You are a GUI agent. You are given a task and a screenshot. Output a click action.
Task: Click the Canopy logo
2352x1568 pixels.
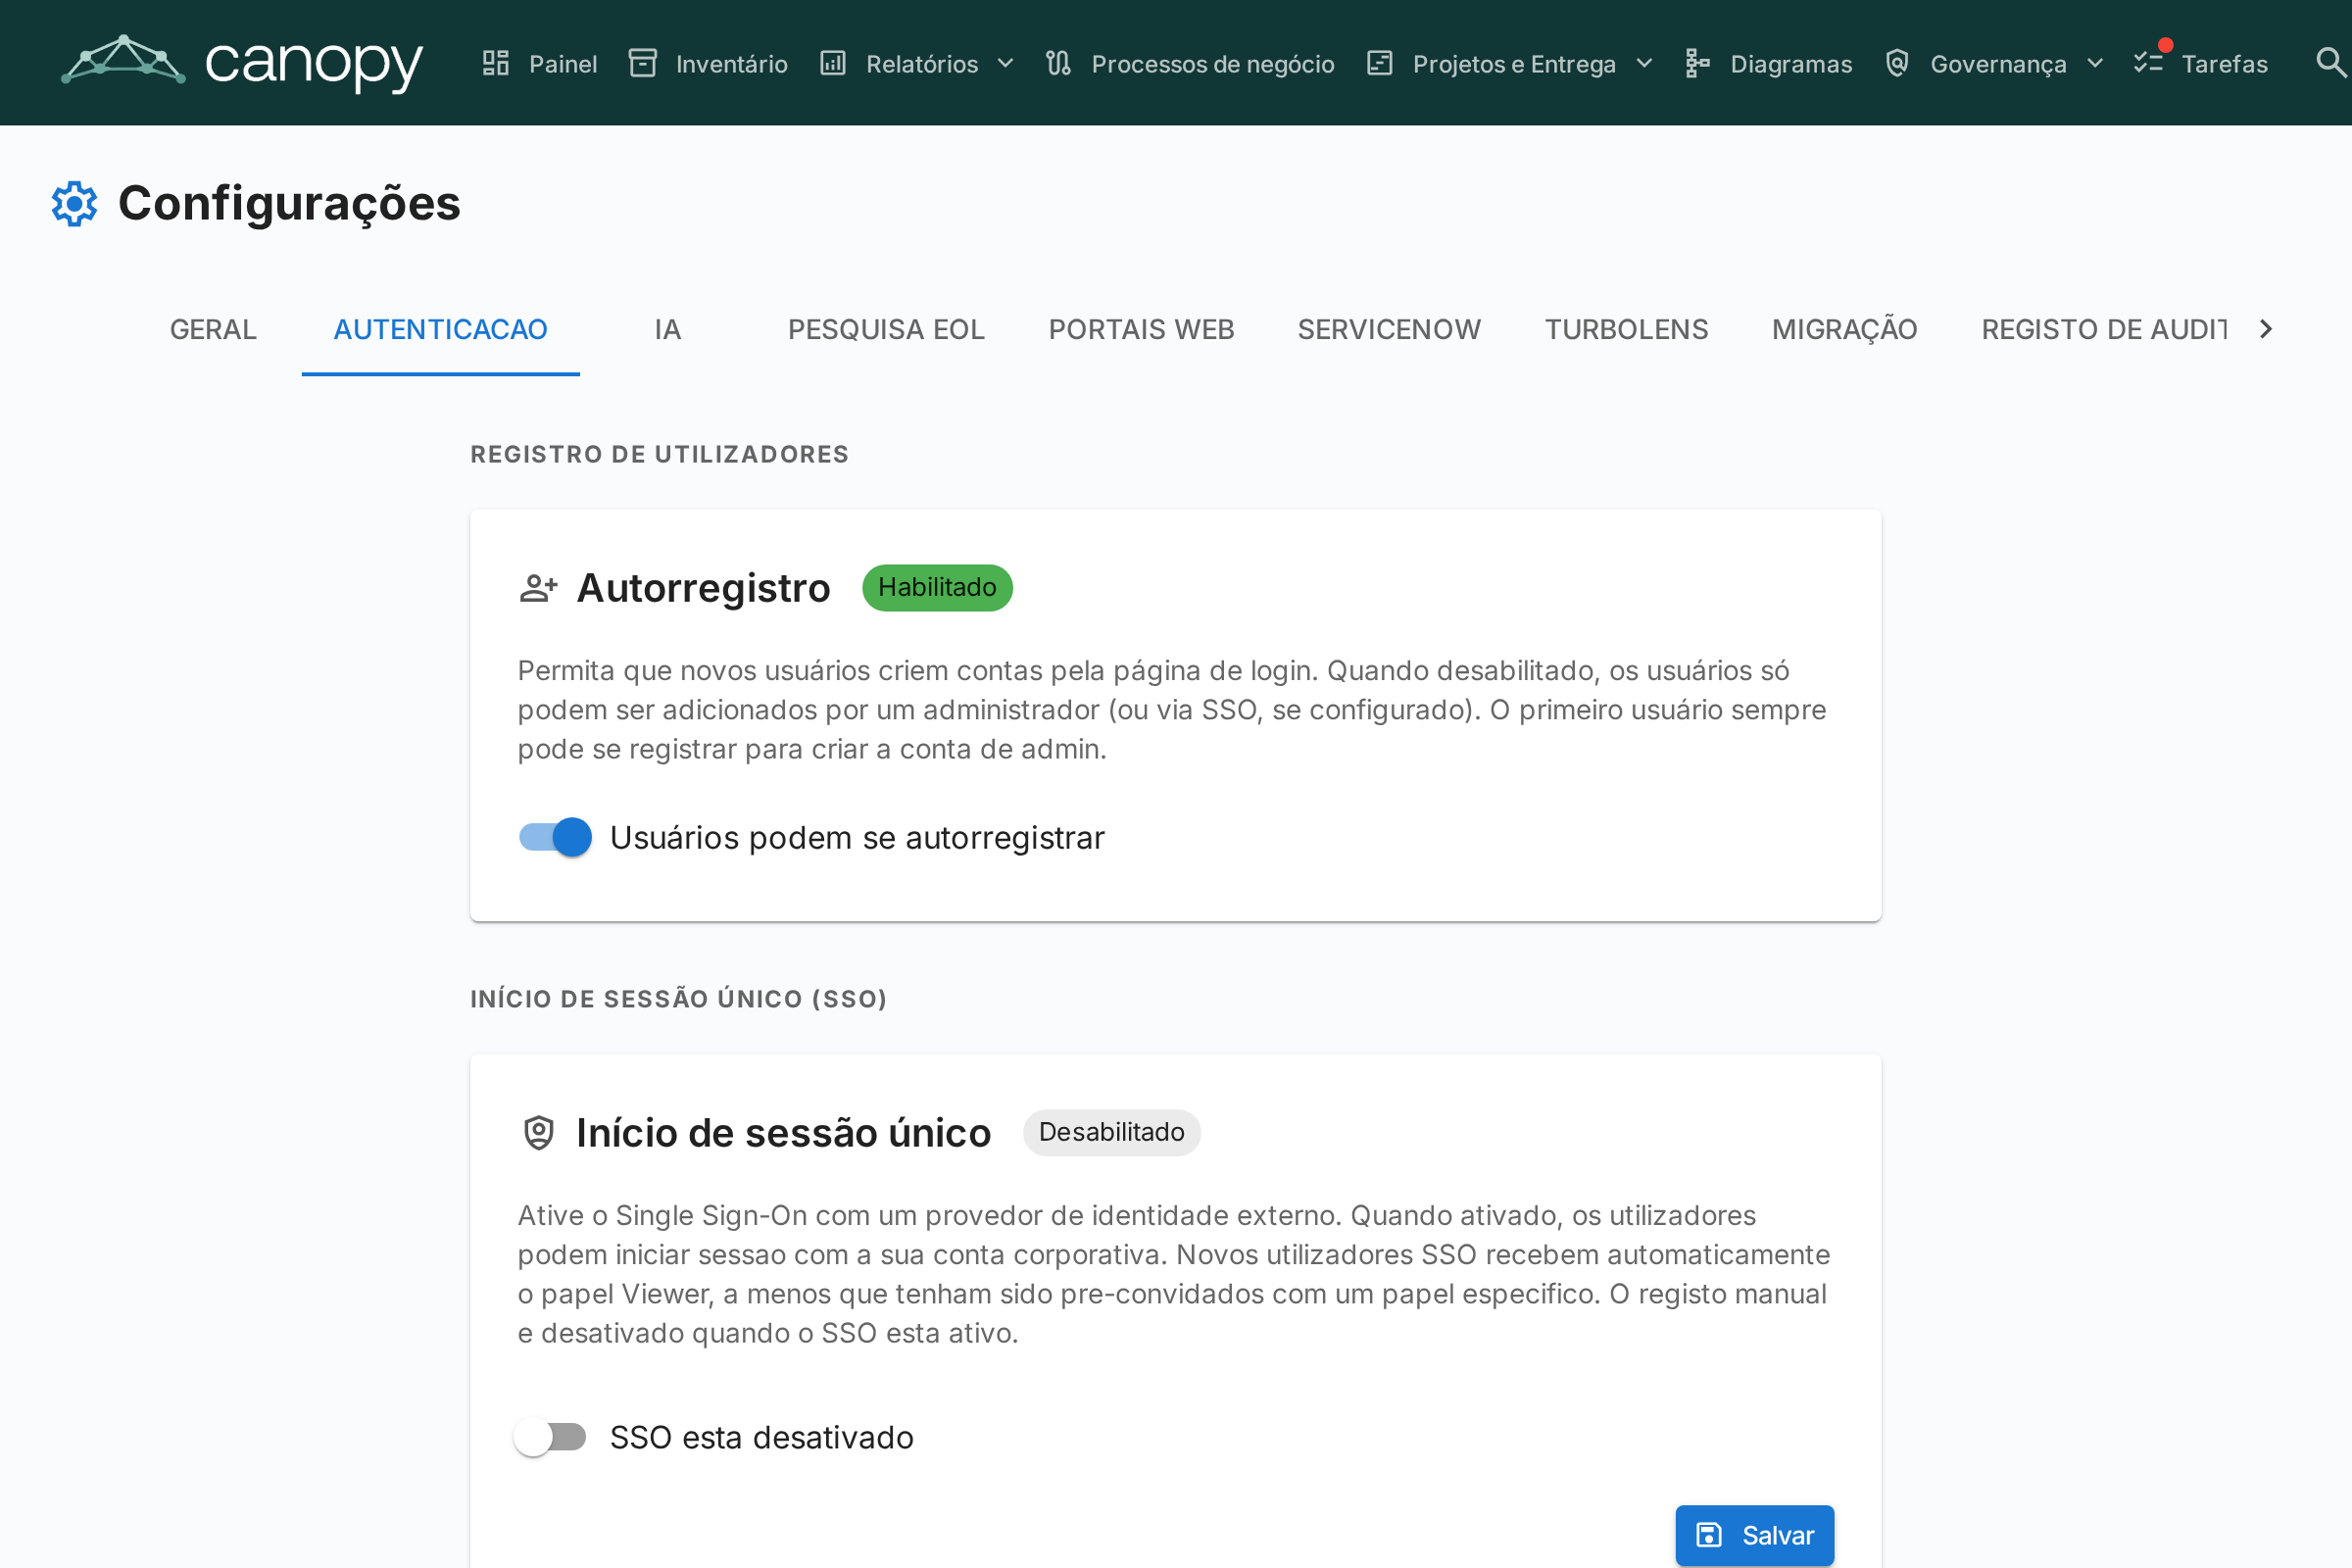[x=242, y=62]
